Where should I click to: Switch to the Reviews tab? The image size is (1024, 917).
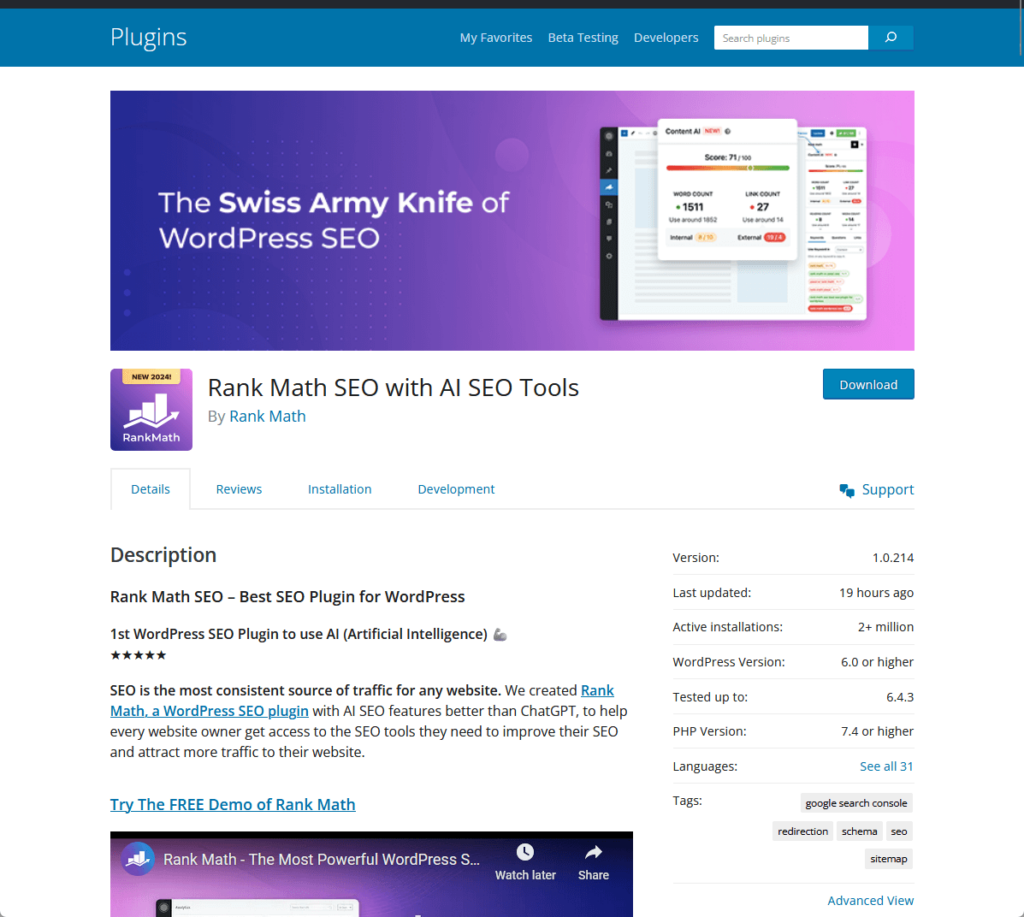tap(238, 489)
